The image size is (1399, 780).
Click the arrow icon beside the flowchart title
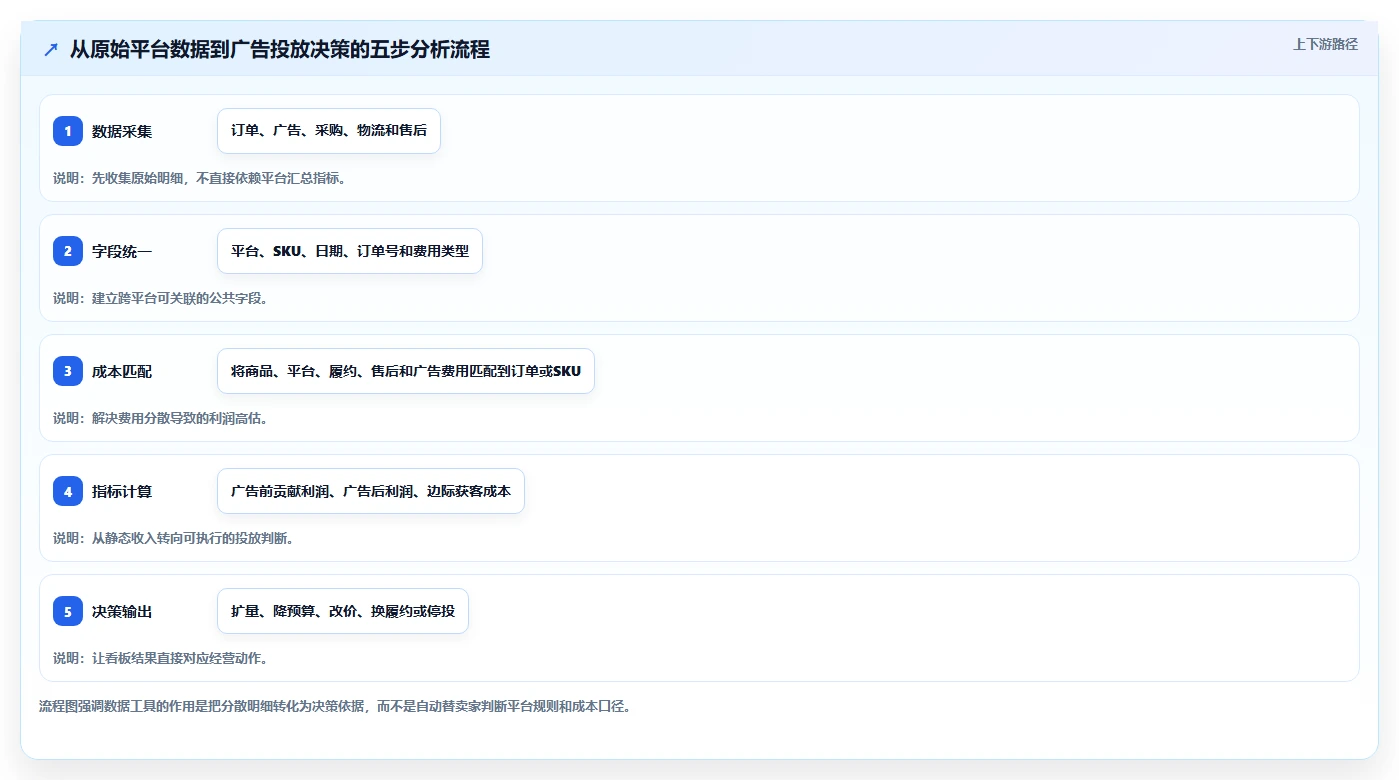51,49
